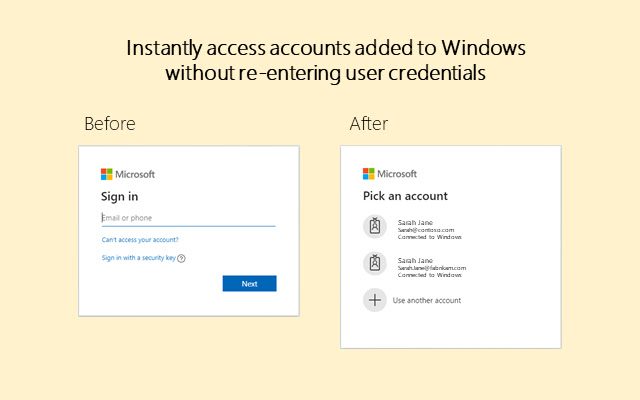Pick the Sarah Jane fabrikam.com account name
The width and height of the screenshot is (640, 400).
tap(415, 260)
